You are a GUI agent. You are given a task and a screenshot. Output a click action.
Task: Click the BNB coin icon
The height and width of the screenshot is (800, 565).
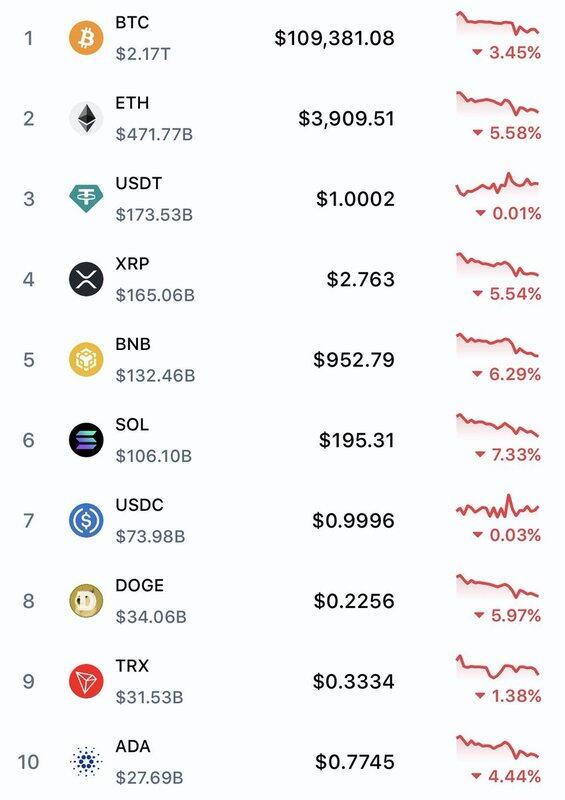pyautogui.click(x=86, y=360)
